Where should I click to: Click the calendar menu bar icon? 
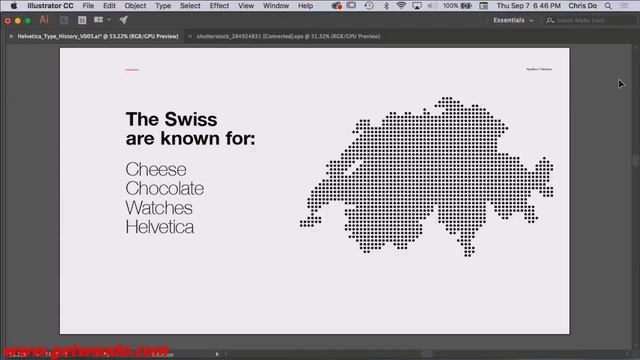(484, 6)
